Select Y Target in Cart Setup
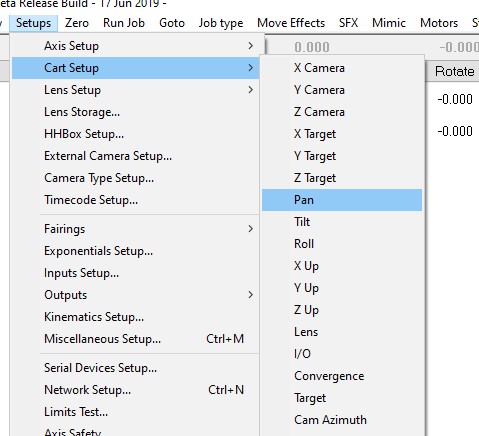This screenshot has height=436, width=479. click(x=342, y=156)
